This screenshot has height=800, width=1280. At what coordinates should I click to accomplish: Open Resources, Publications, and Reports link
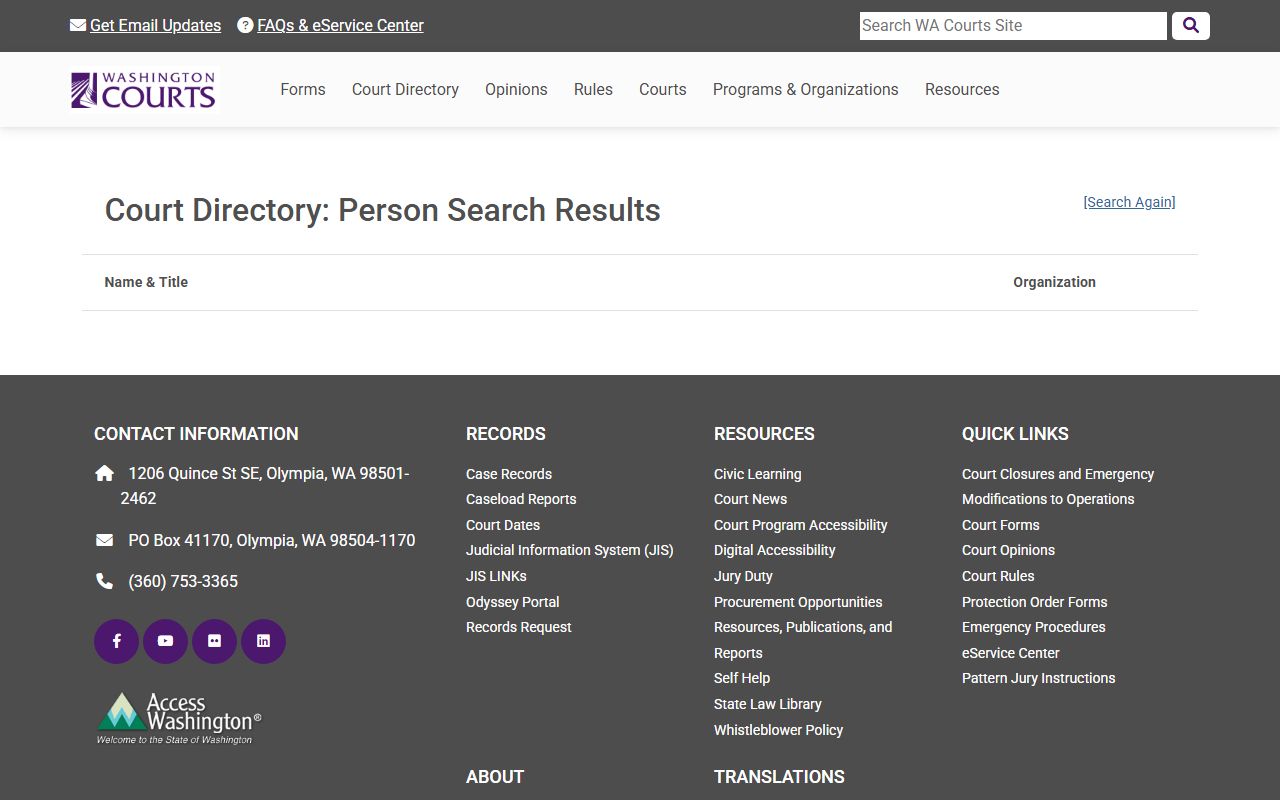(x=803, y=640)
